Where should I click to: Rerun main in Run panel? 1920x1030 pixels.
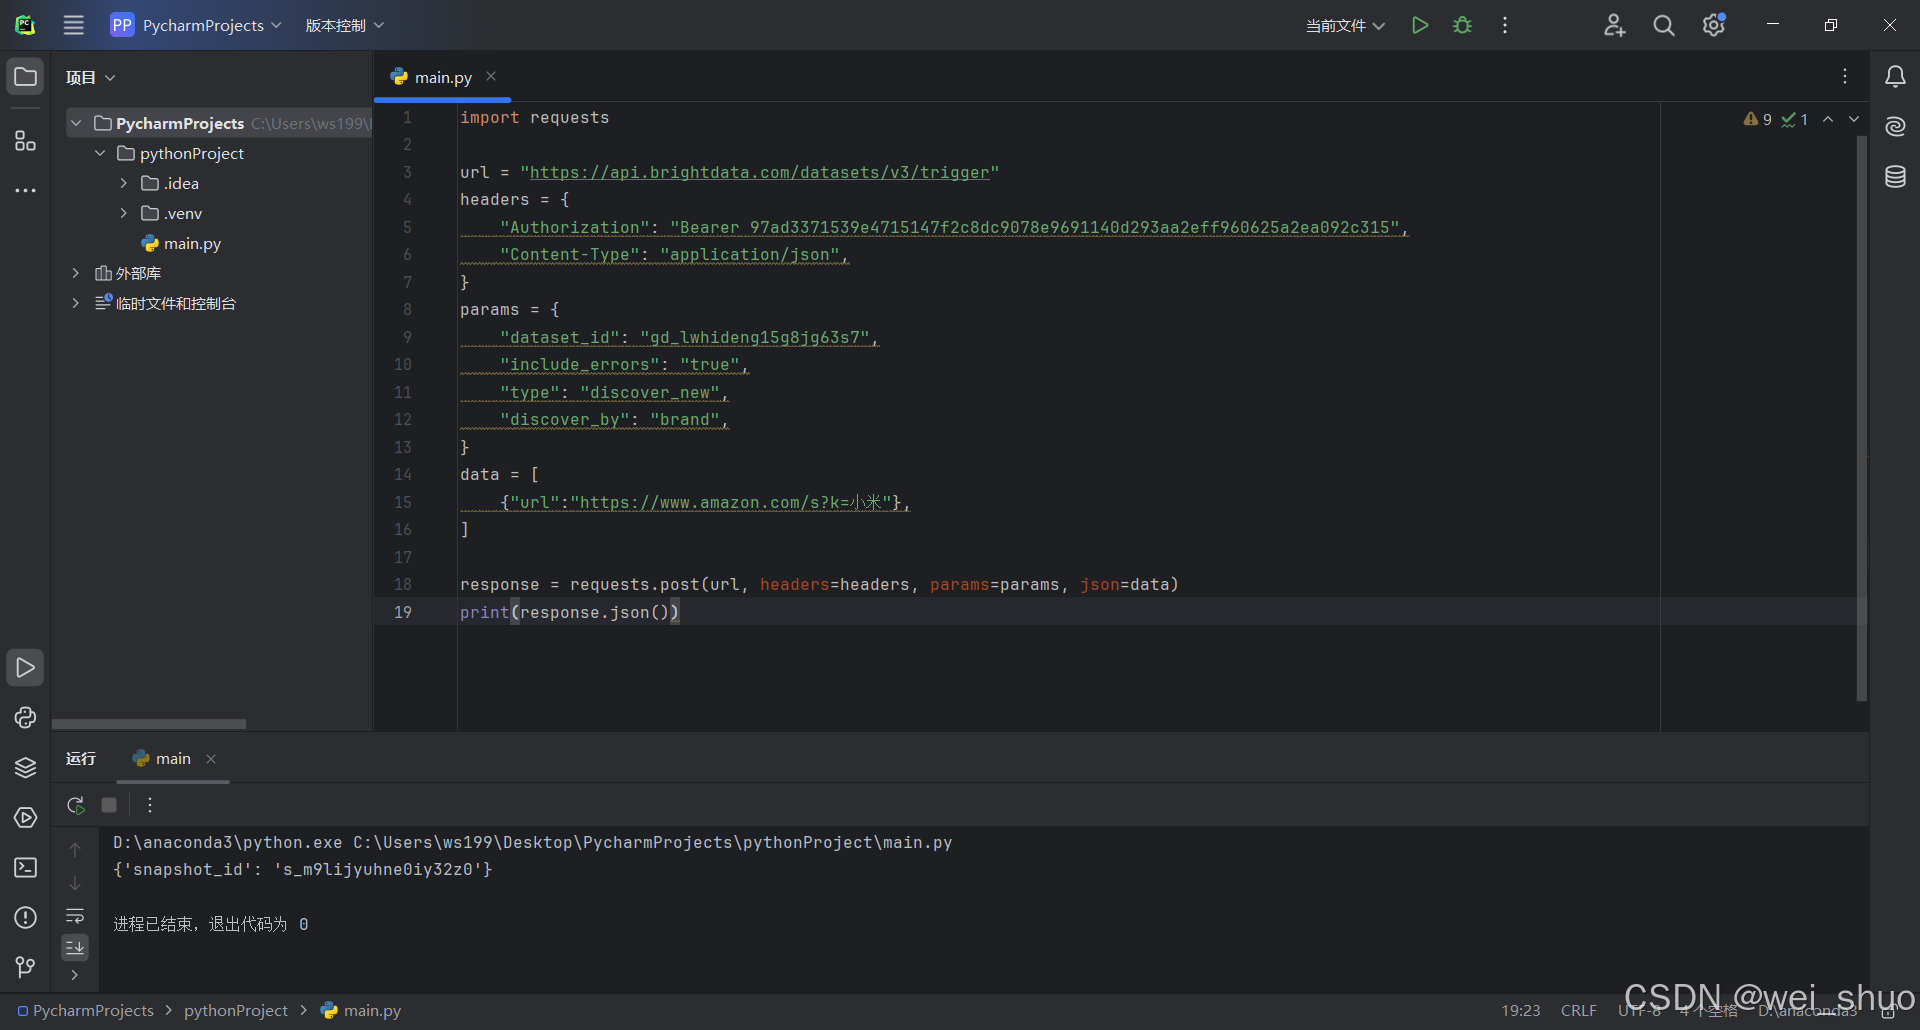pyautogui.click(x=76, y=805)
